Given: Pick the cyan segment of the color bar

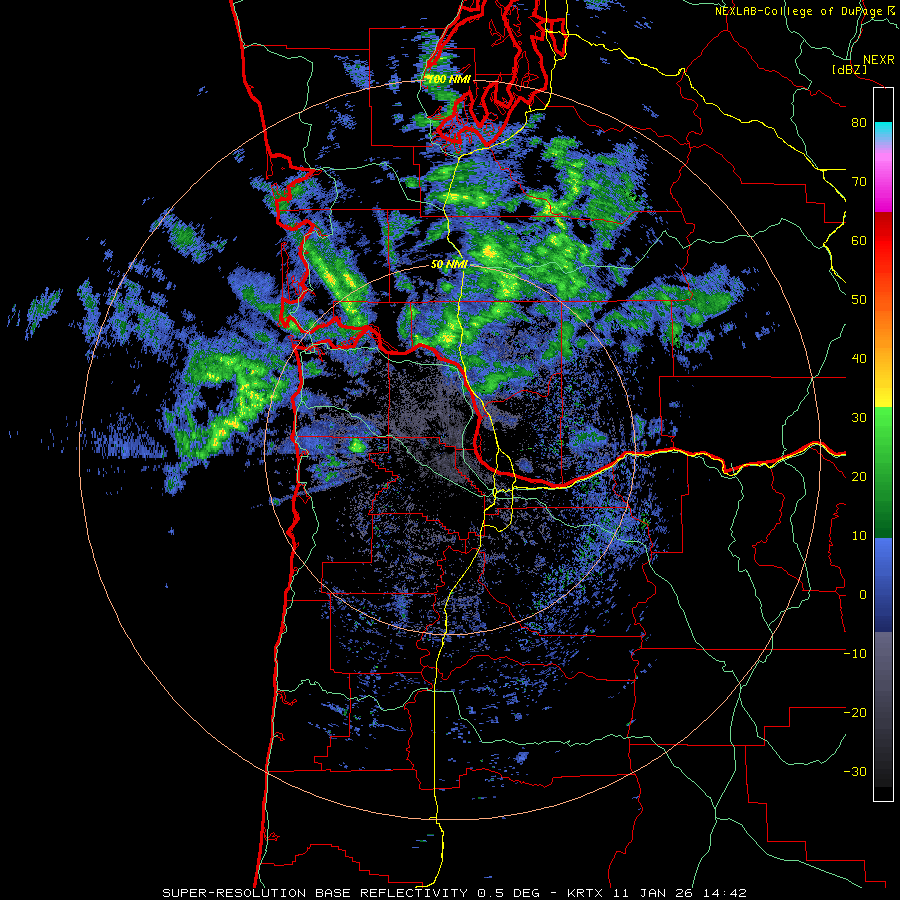Looking at the screenshot, I should [x=883, y=132].
